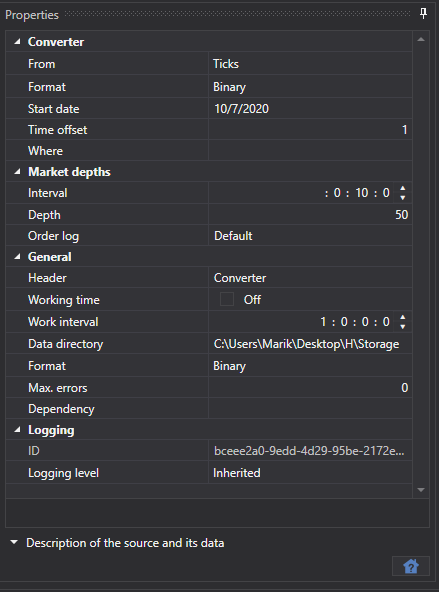
Task: Select the Interval property label
Action: coord(48,193)
